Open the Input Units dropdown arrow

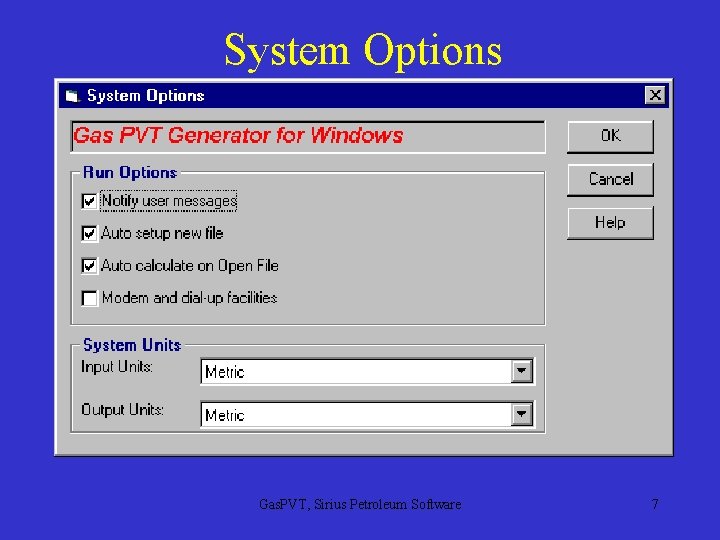522,371
